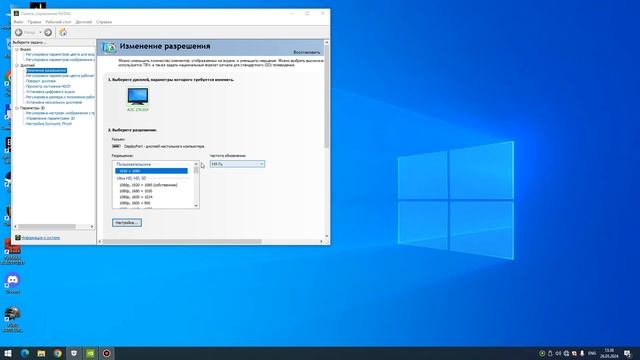Open the Home icon in NVIDIA toolbar

(x=63, y=32)
